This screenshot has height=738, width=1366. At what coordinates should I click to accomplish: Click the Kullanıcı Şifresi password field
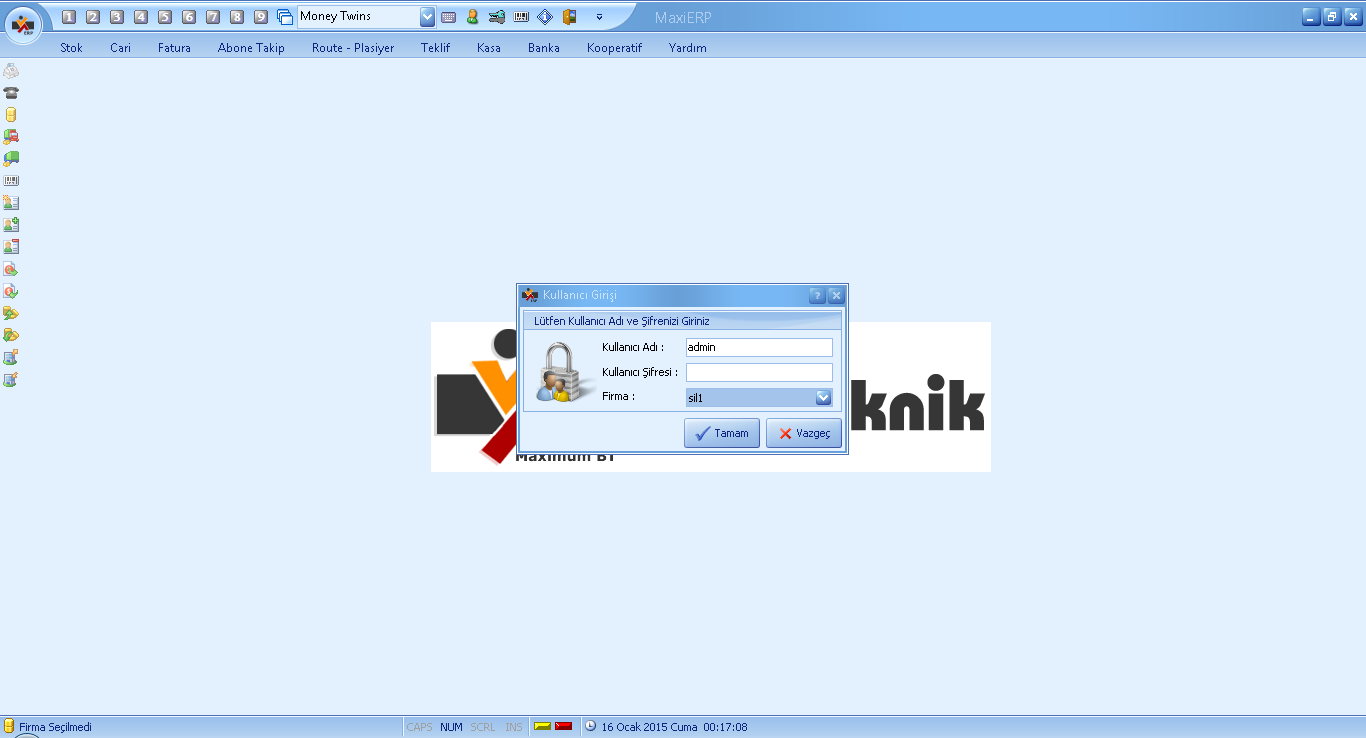759,372
